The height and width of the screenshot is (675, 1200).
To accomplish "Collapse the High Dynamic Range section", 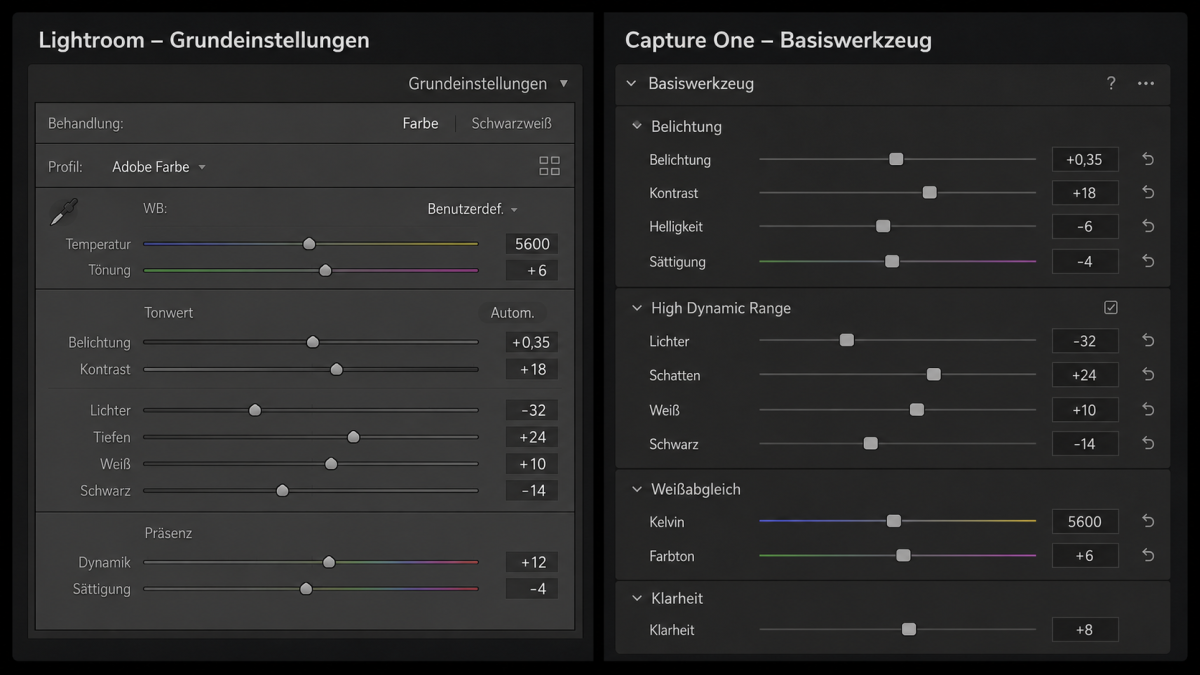I will pyautogui.click(x=637, y=309).
